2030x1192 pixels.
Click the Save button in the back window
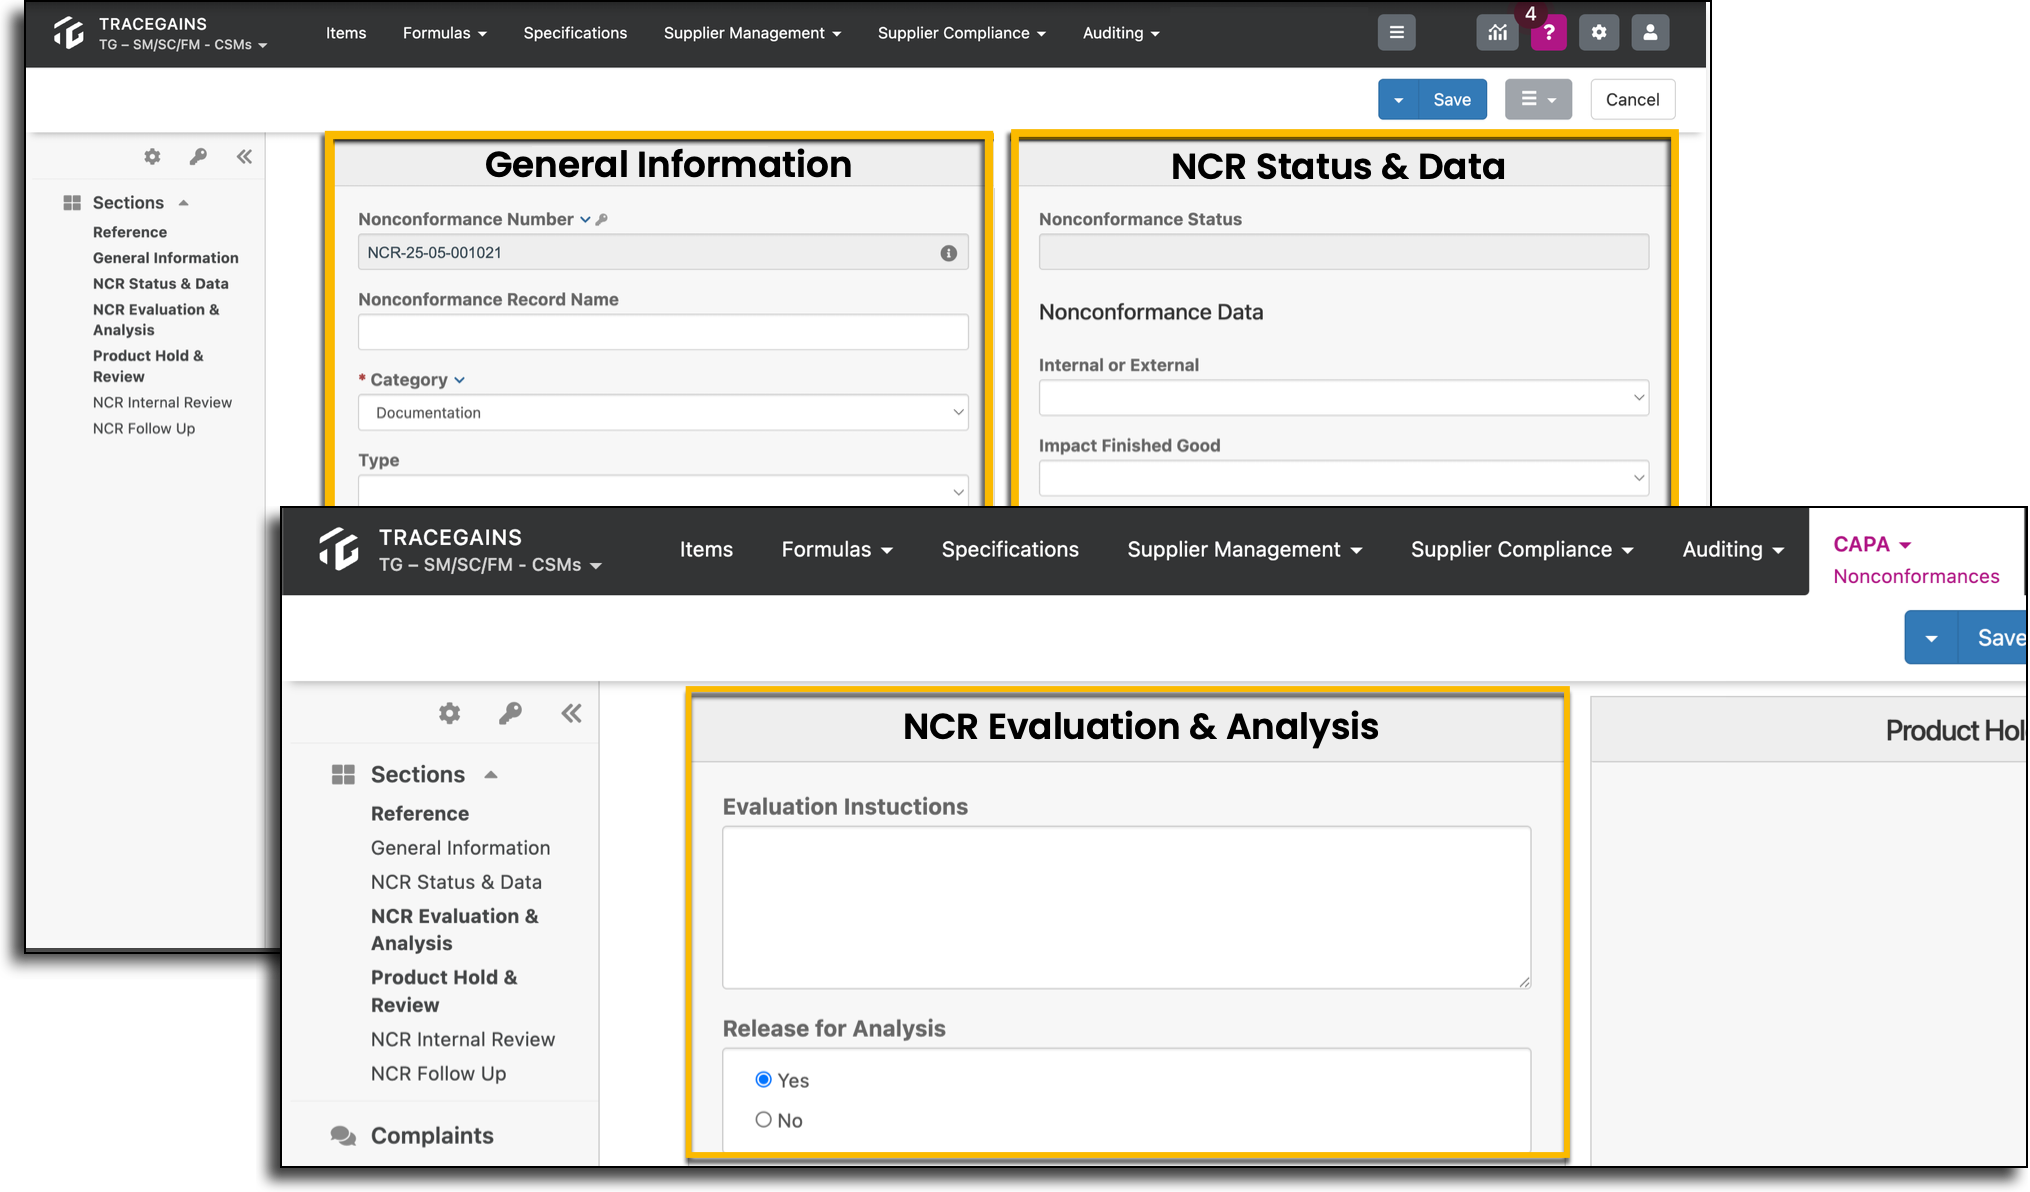pyautogui.click(x=1452, y=99)
